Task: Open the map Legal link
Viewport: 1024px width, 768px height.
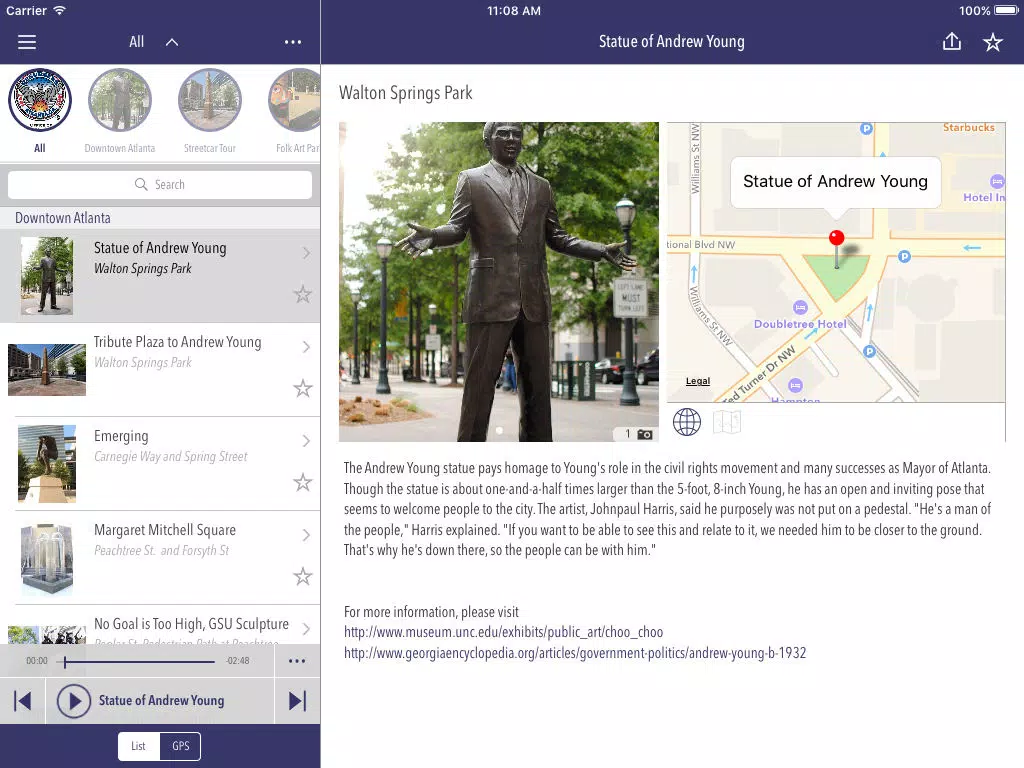Action: (x=697, y=381)
